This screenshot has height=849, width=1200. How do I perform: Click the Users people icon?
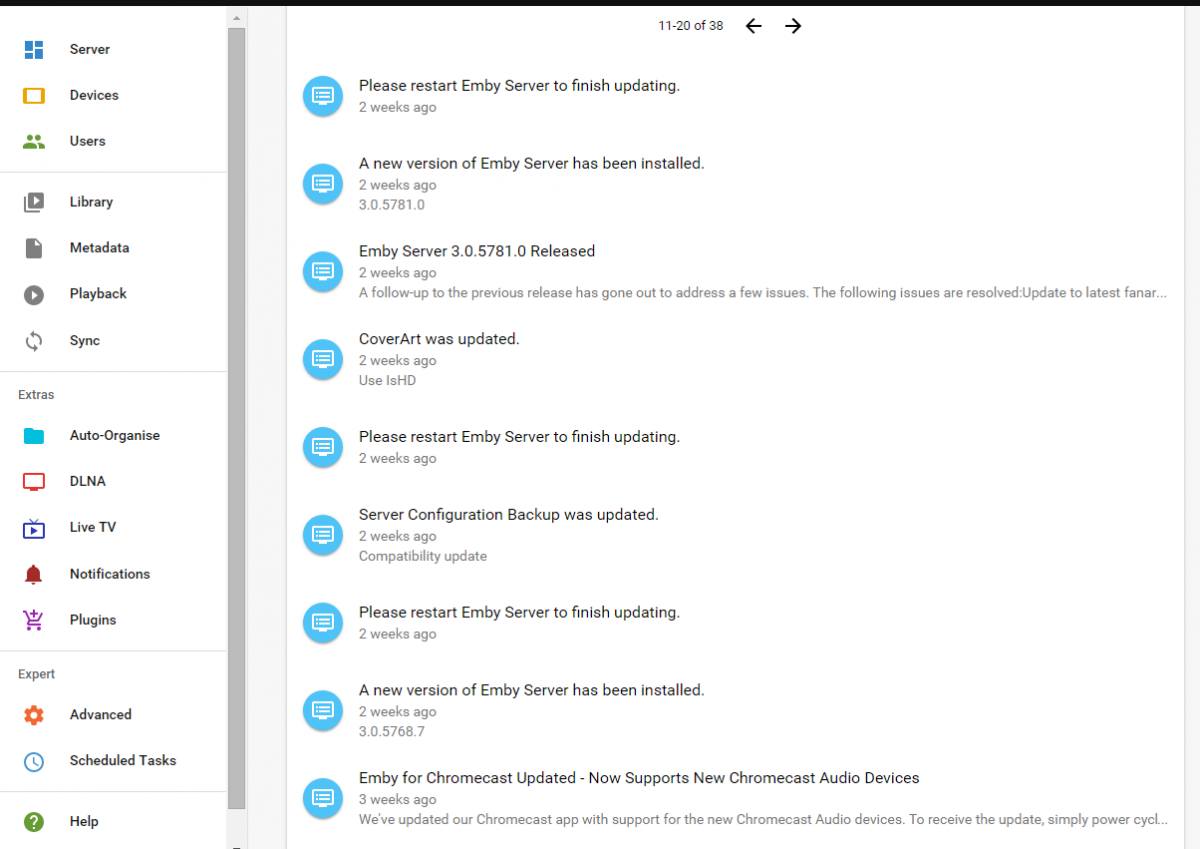point(34,141)
